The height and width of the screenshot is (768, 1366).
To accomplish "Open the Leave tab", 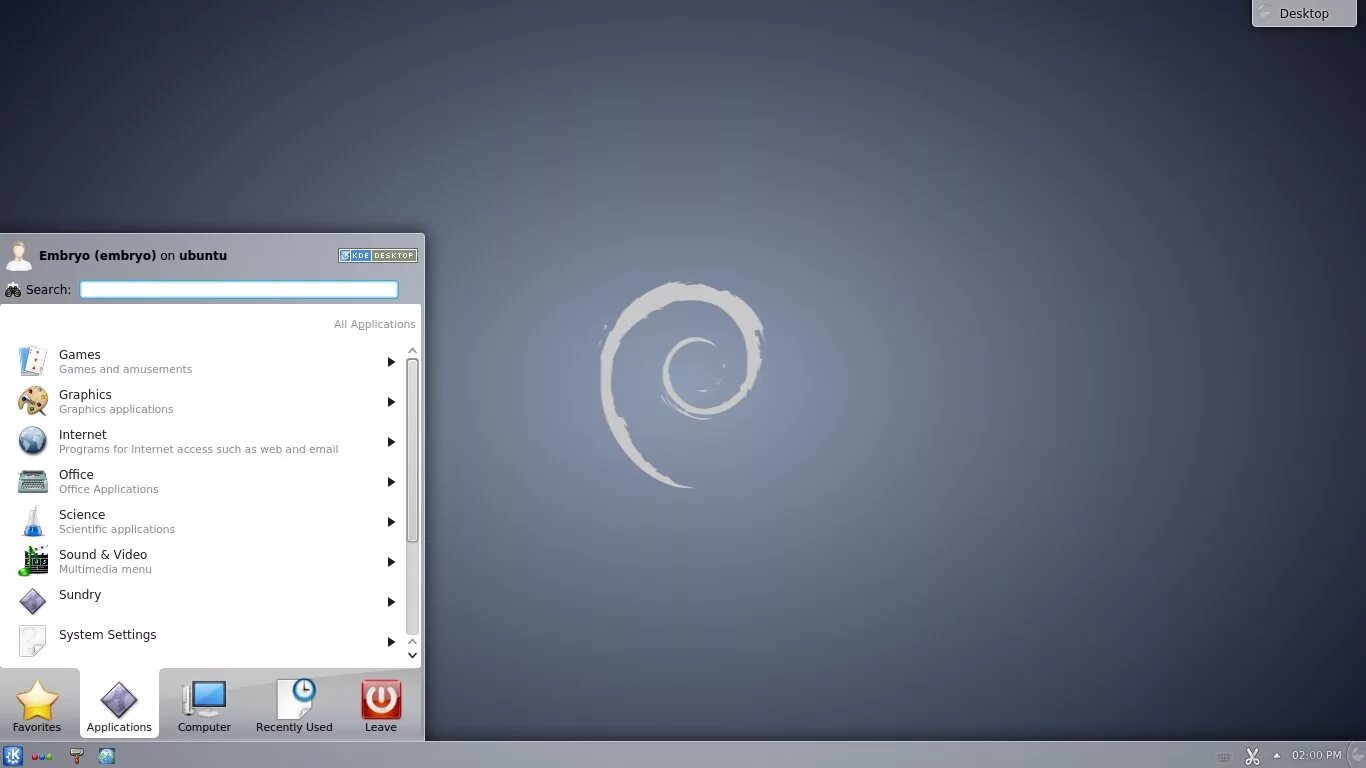I will [x=381, y=705].
